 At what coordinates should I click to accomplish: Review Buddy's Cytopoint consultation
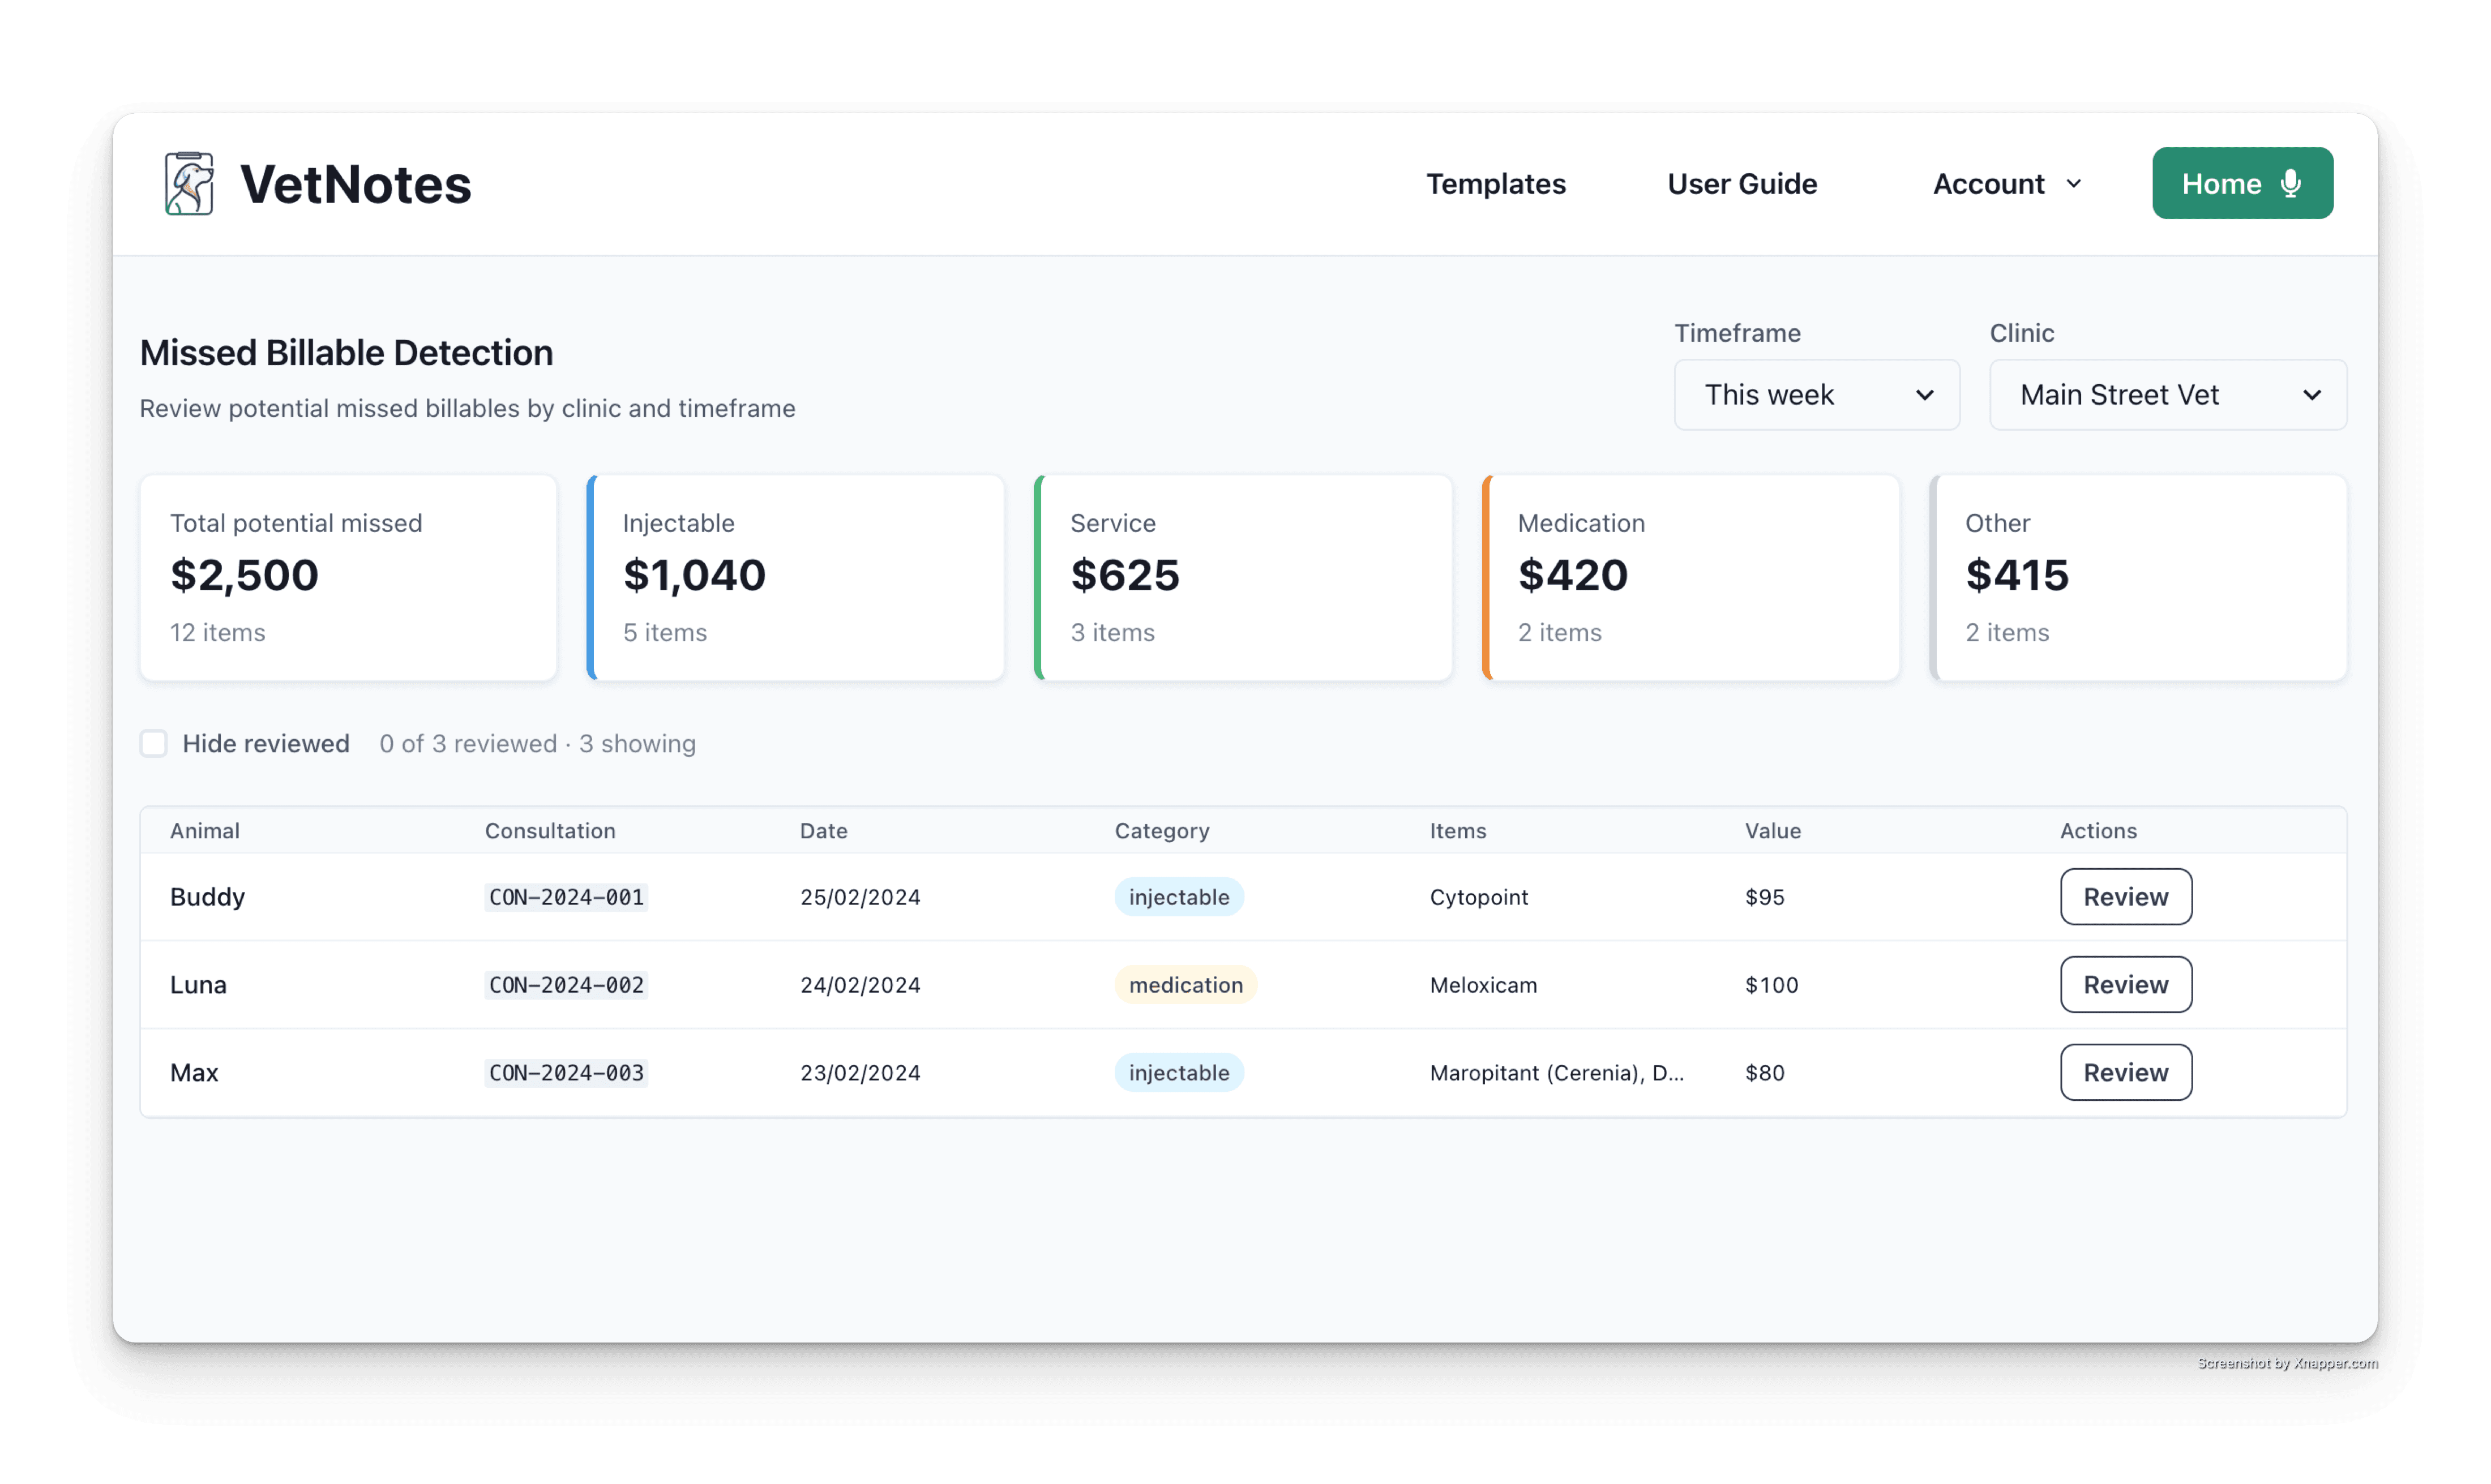click(2125, 897)
